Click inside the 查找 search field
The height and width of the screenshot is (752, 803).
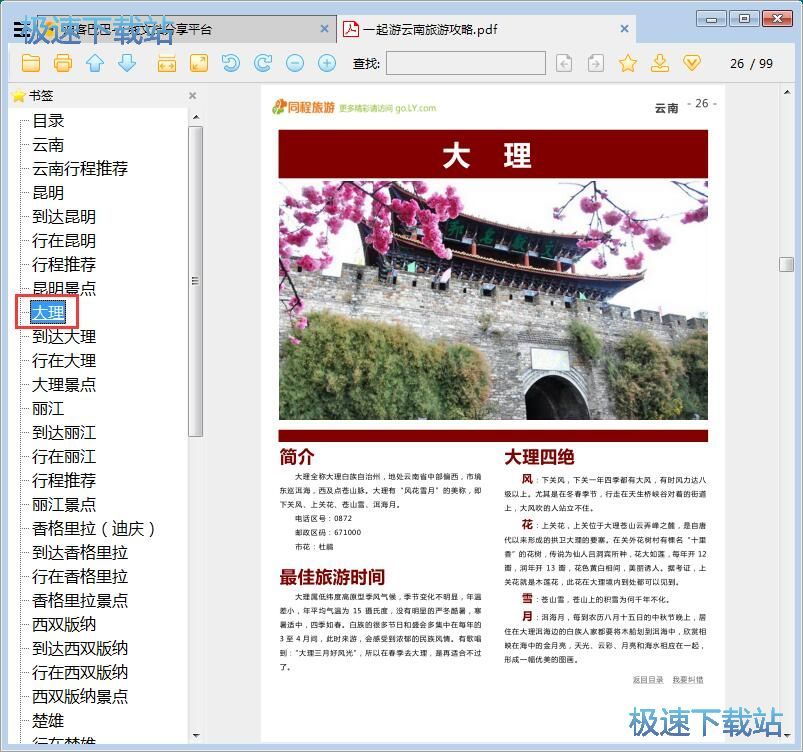(x=465, y=62)
